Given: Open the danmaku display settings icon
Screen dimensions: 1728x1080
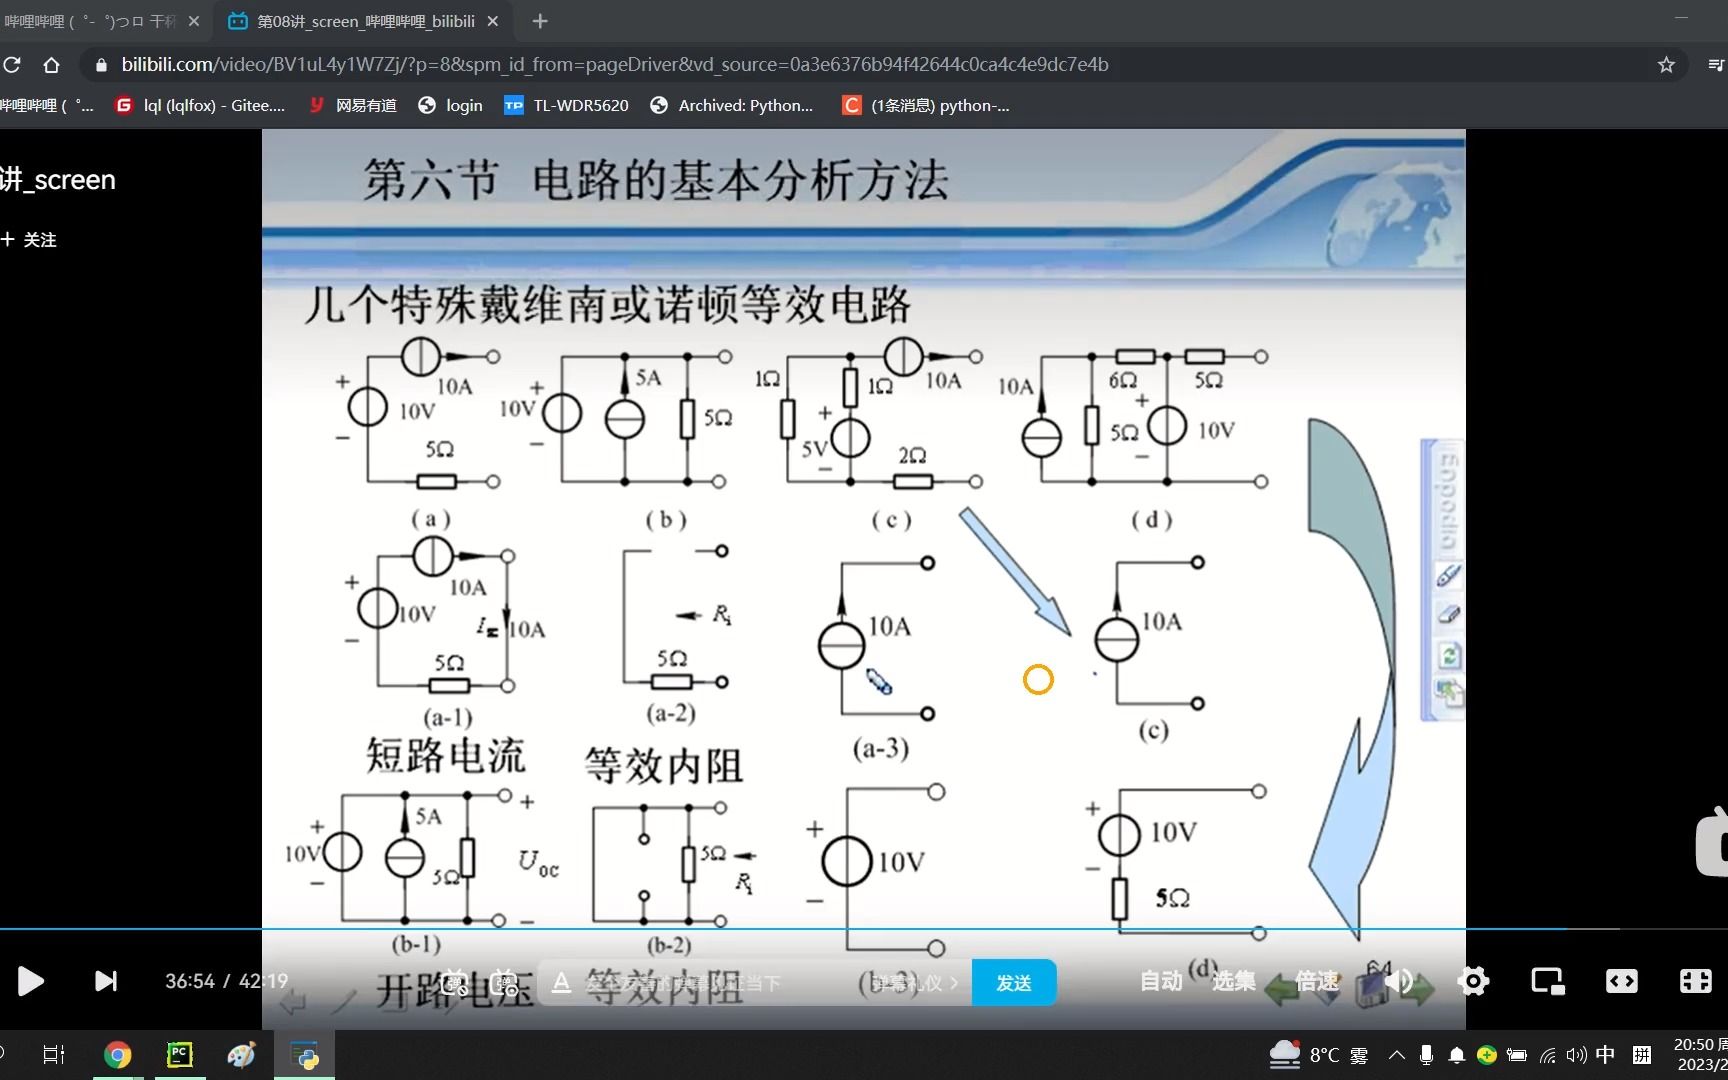Looking at the screenshot, I should 505,983.
